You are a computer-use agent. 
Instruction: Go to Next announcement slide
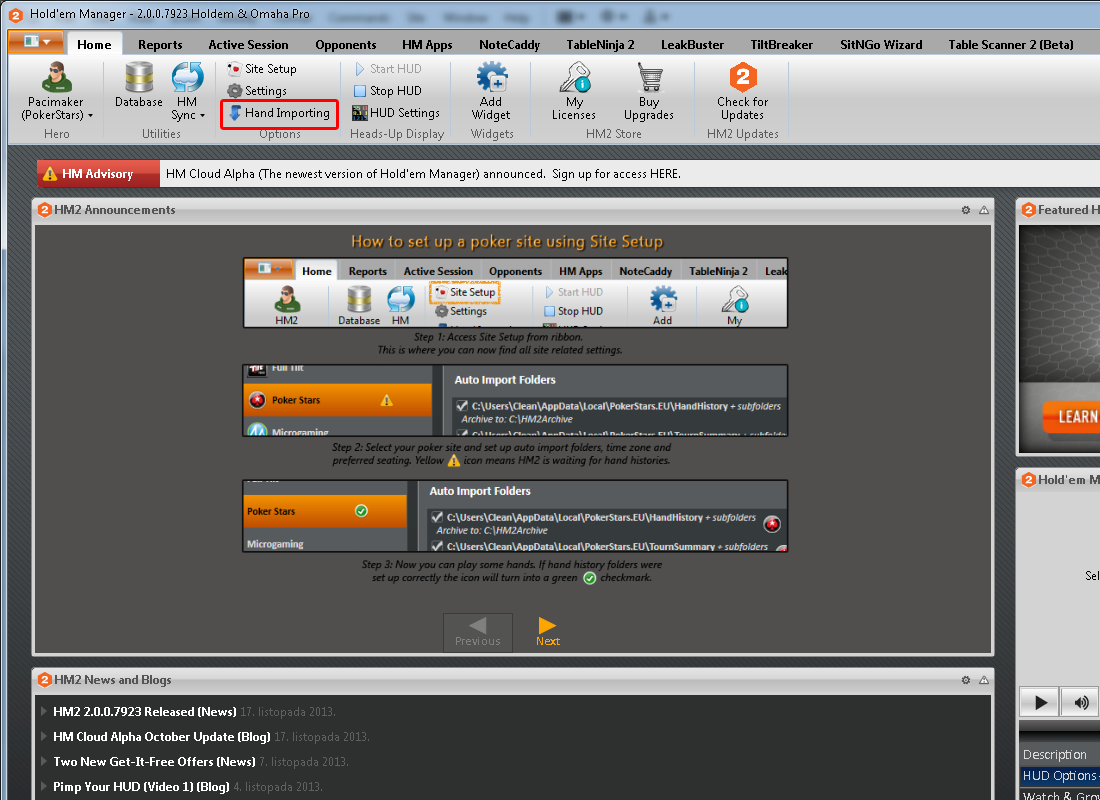[x=547, y=632]
